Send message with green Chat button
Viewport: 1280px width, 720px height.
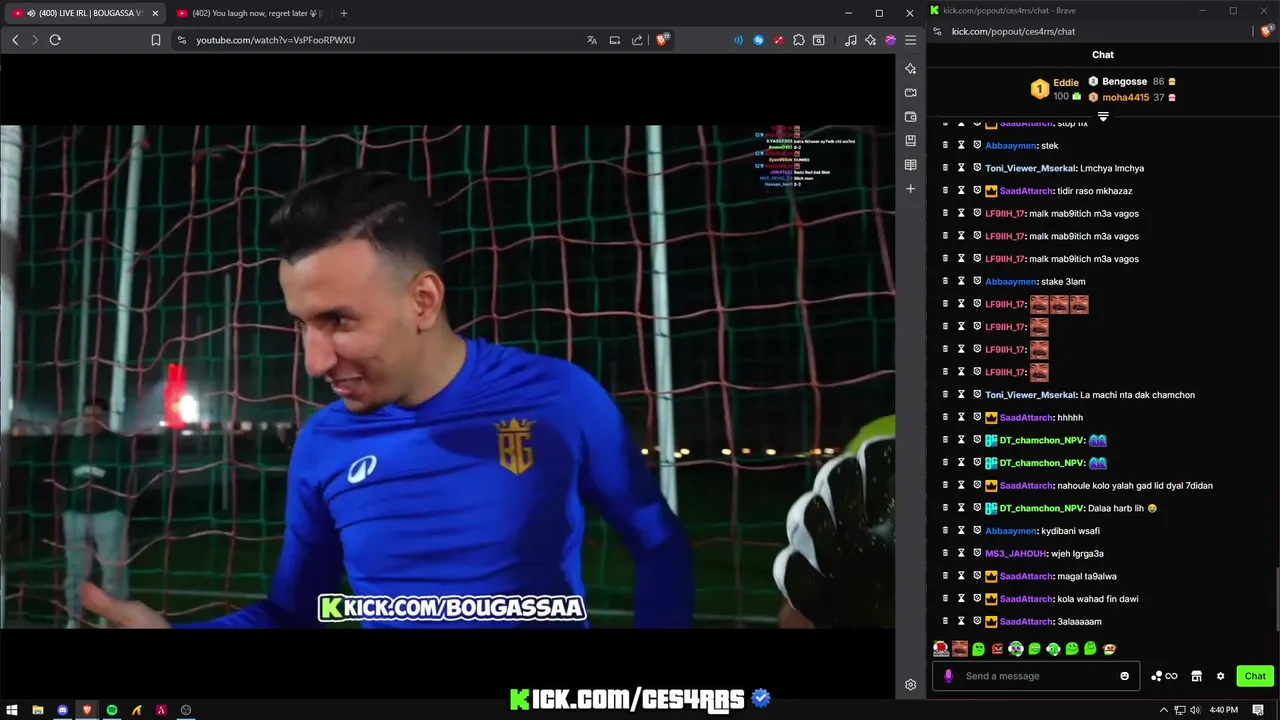tap(1255, 676)
